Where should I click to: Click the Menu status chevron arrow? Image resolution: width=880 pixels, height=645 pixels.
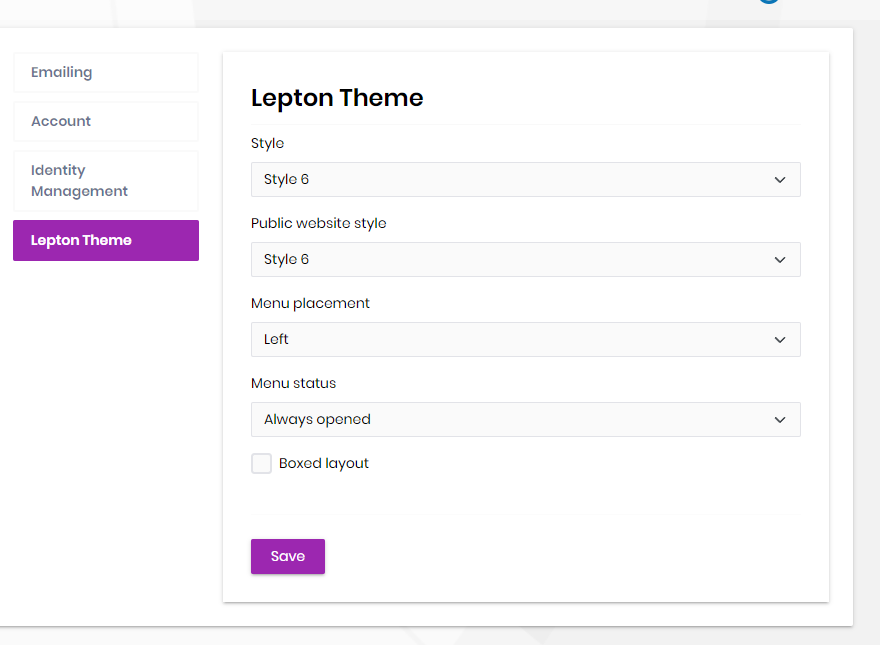click(x=780, y=420)
